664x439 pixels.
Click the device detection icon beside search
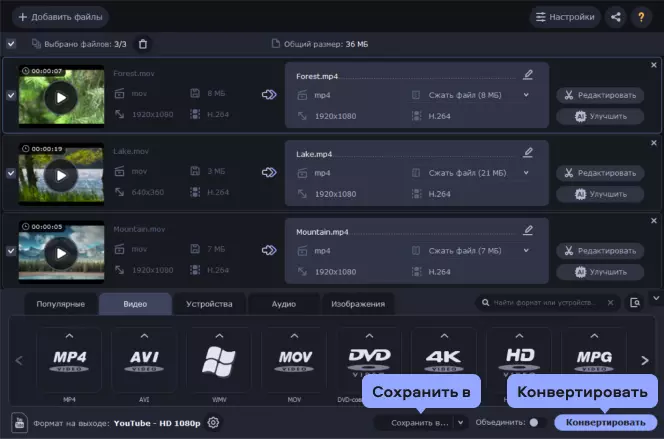coord(635,303)
